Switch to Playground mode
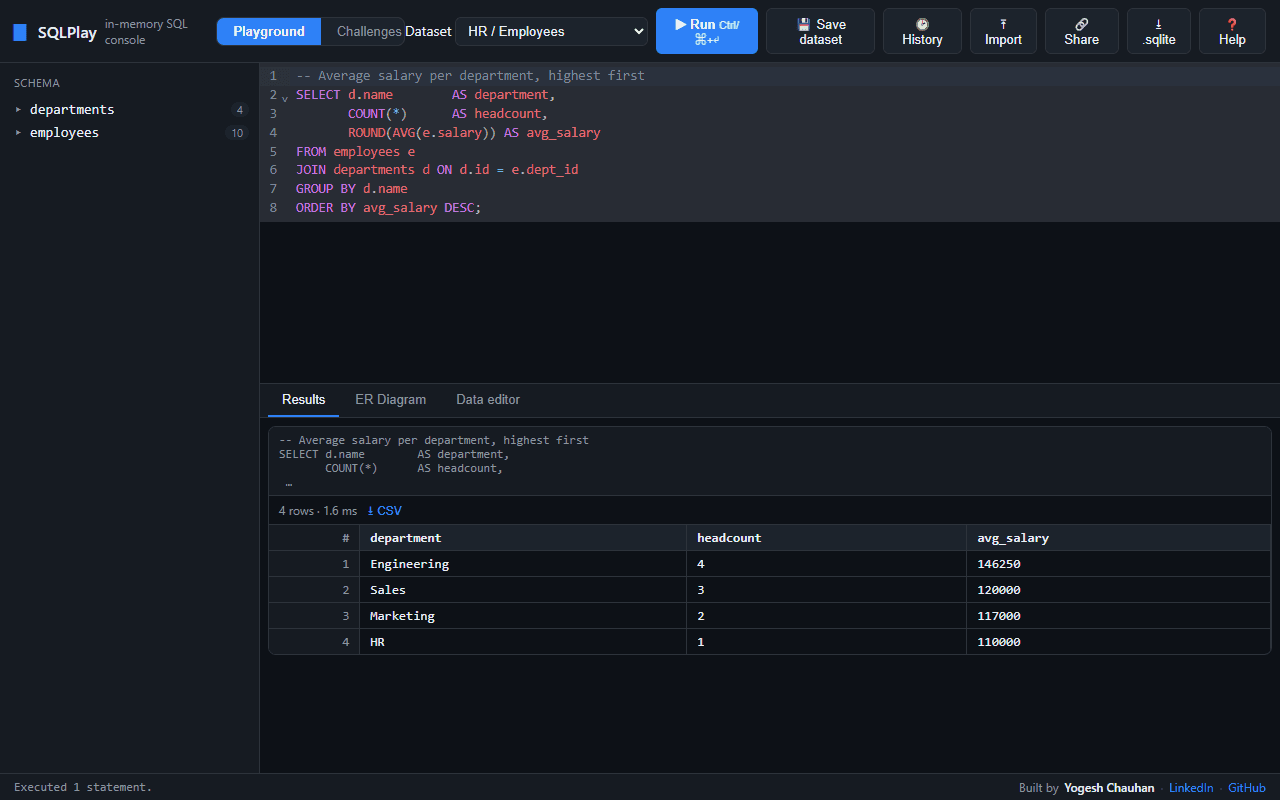 pyautogui.click(x=269, y=31)
